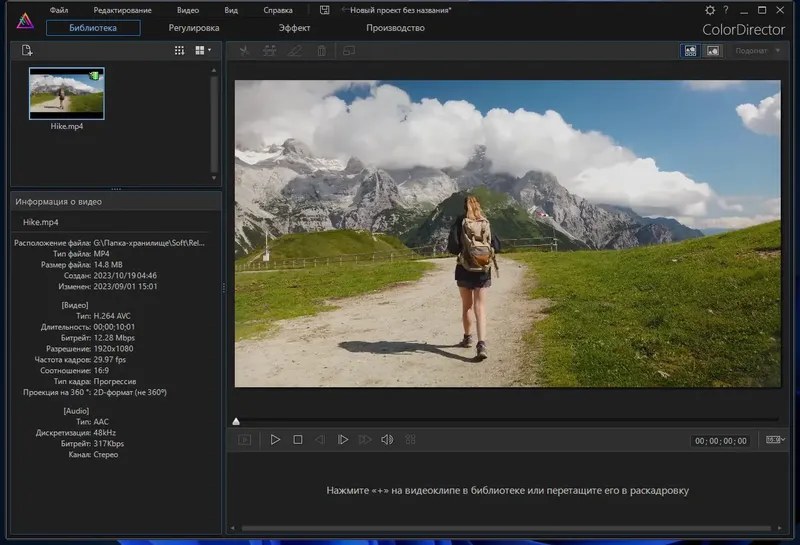Step to the next frame

342,440
